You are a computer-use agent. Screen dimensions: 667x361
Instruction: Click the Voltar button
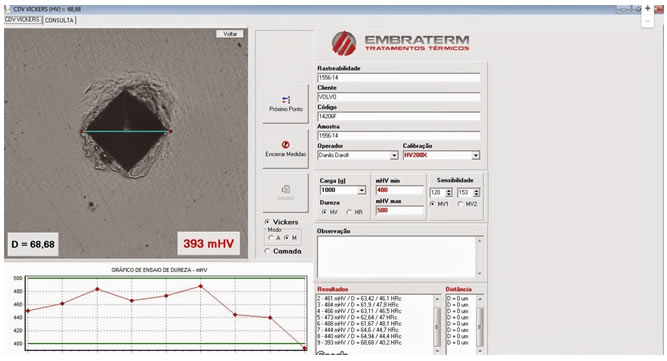pos(230,34)
